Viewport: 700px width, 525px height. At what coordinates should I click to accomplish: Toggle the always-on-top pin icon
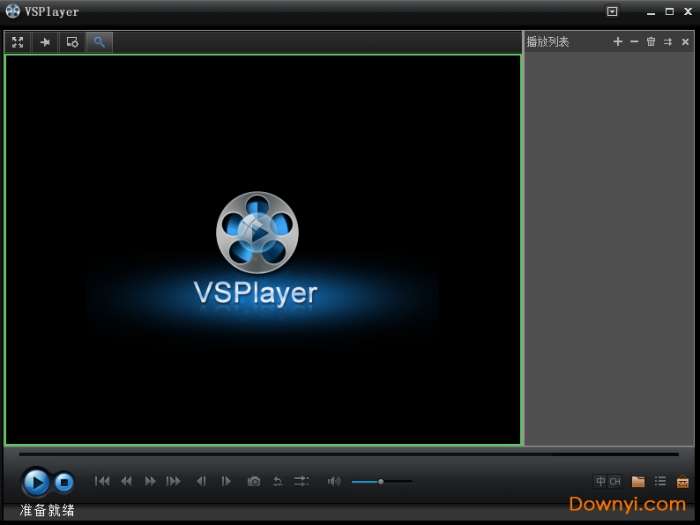click(x=45, y=42)
